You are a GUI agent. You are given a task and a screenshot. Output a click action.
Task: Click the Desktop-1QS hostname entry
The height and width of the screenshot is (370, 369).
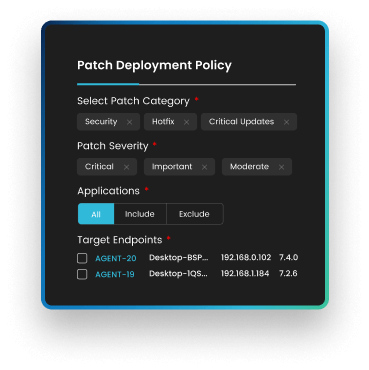pyautogui.click(x=178, y=274)
